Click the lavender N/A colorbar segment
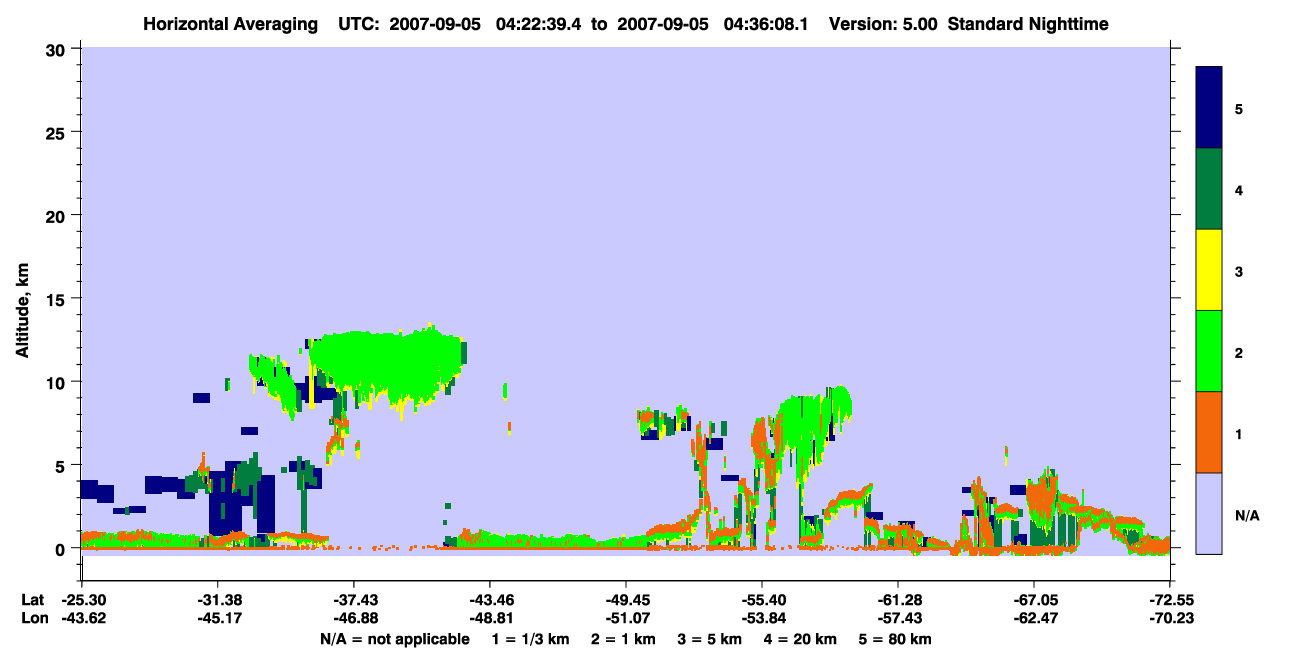Viewport: 1300px width, 667px height. tap(1209, 513)
